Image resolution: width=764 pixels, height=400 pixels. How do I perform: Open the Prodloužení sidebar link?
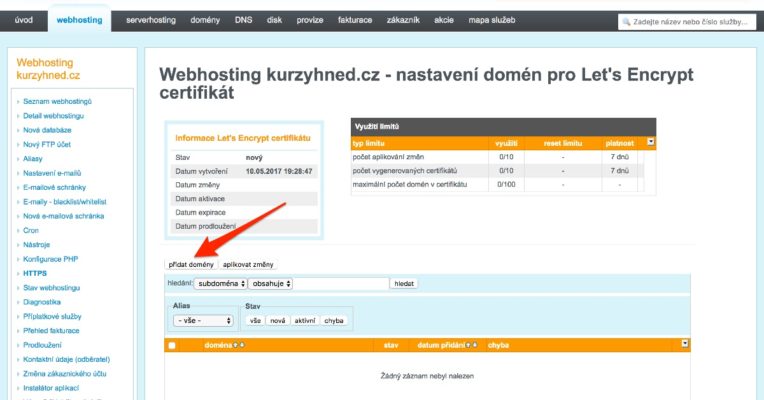point(42,345)
